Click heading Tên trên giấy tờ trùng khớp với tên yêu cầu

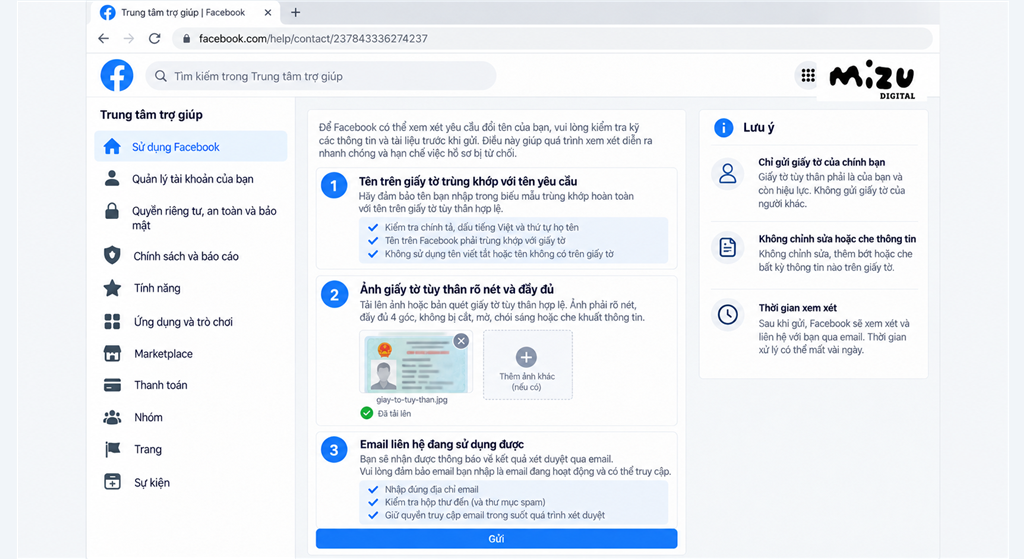[x=468, y=181]
